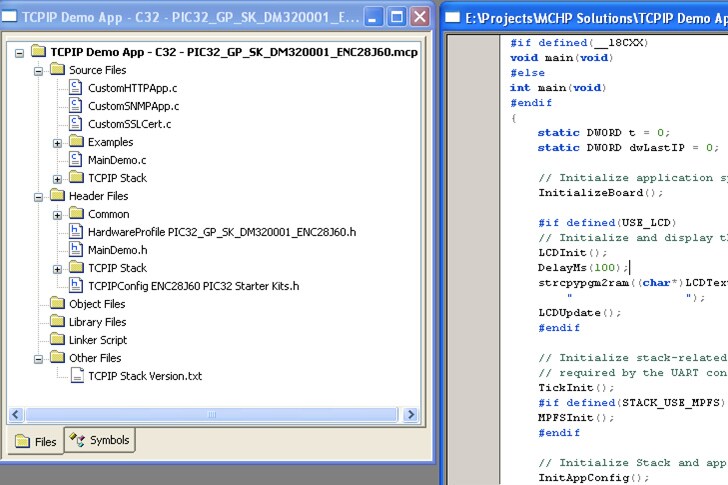This screenshot has width=728, height=485.
Task: Maximize the project window
Action: pos(396,17)
